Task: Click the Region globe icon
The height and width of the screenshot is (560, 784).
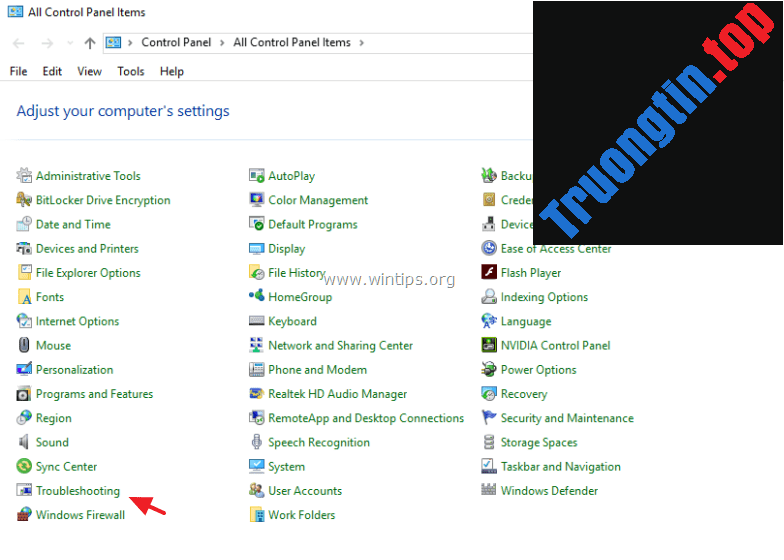Action: coord(24,418)
